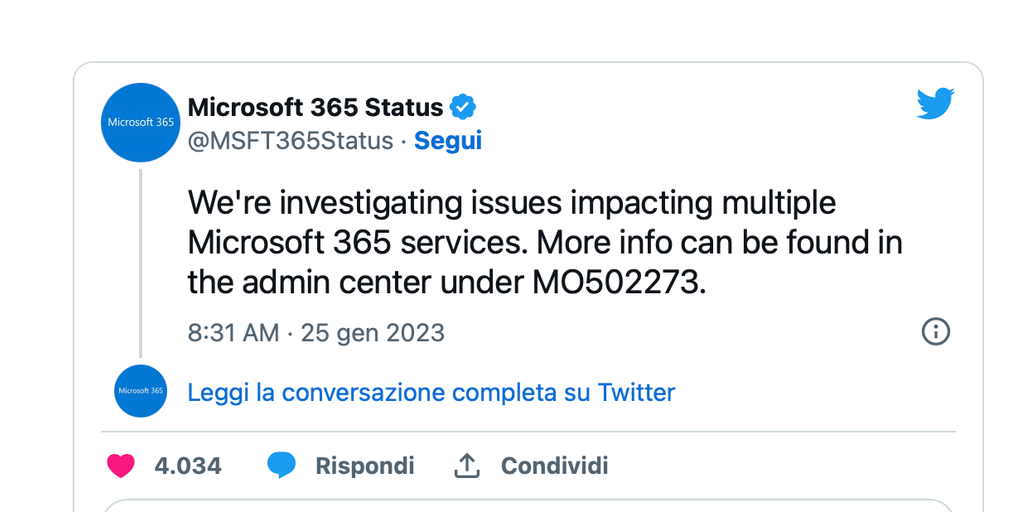Image resolution: width=1024 pixels, height=512 pixels.
Task: Like the tweet with the heart icon
Action: coord(121,466)
